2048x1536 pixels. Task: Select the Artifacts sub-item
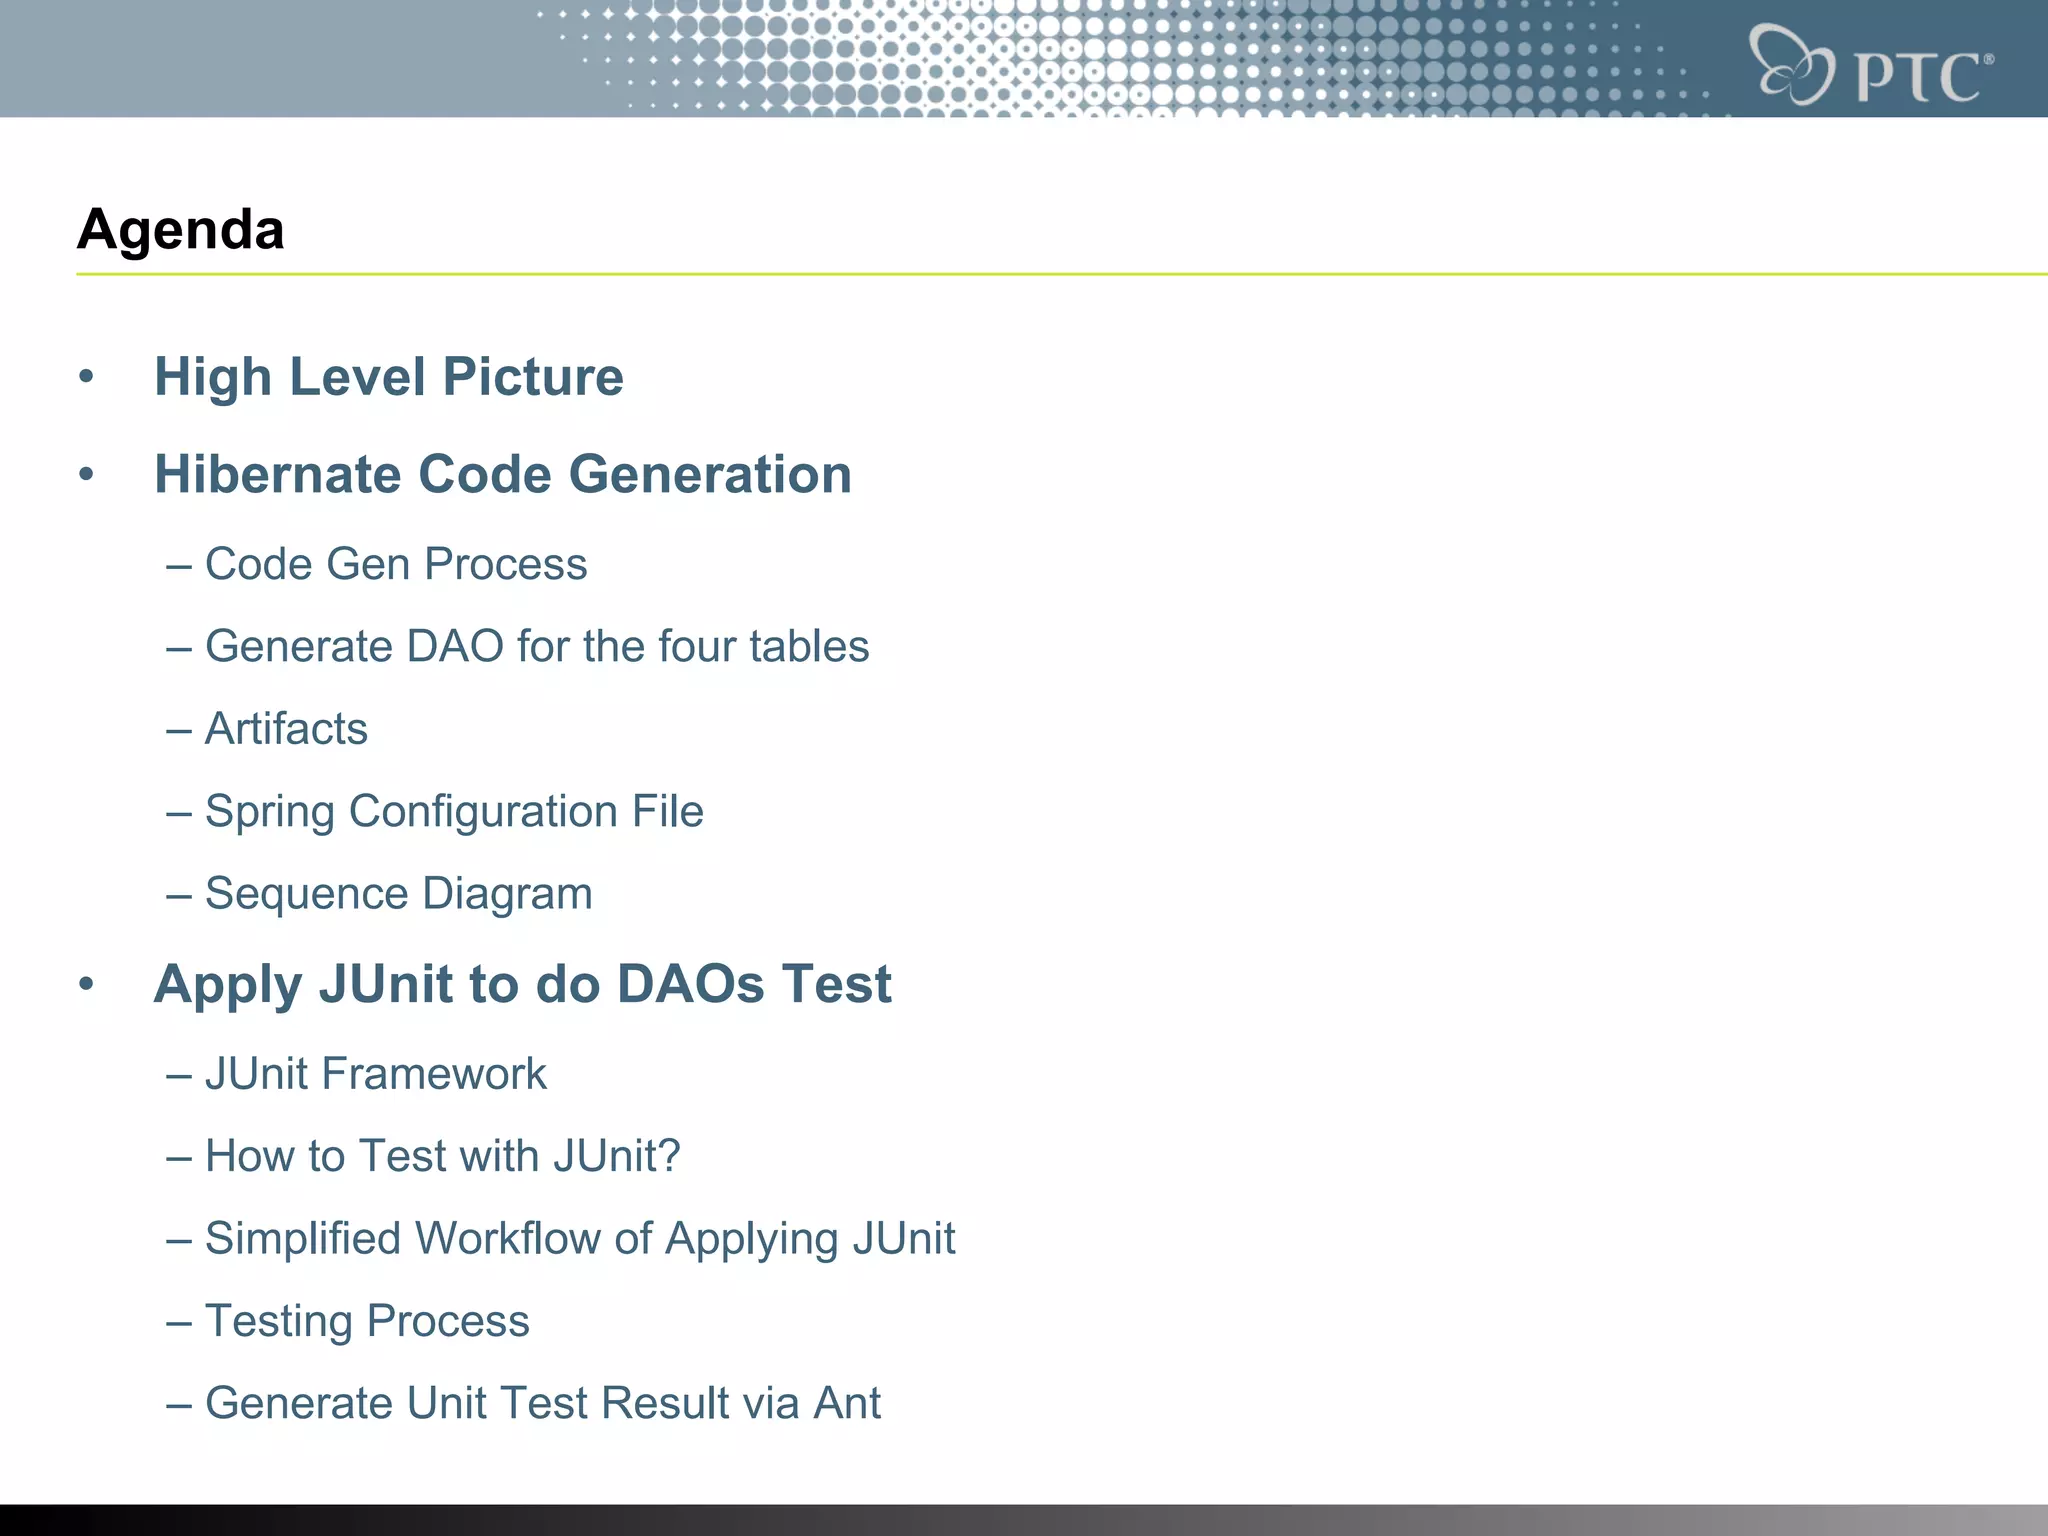286,729
